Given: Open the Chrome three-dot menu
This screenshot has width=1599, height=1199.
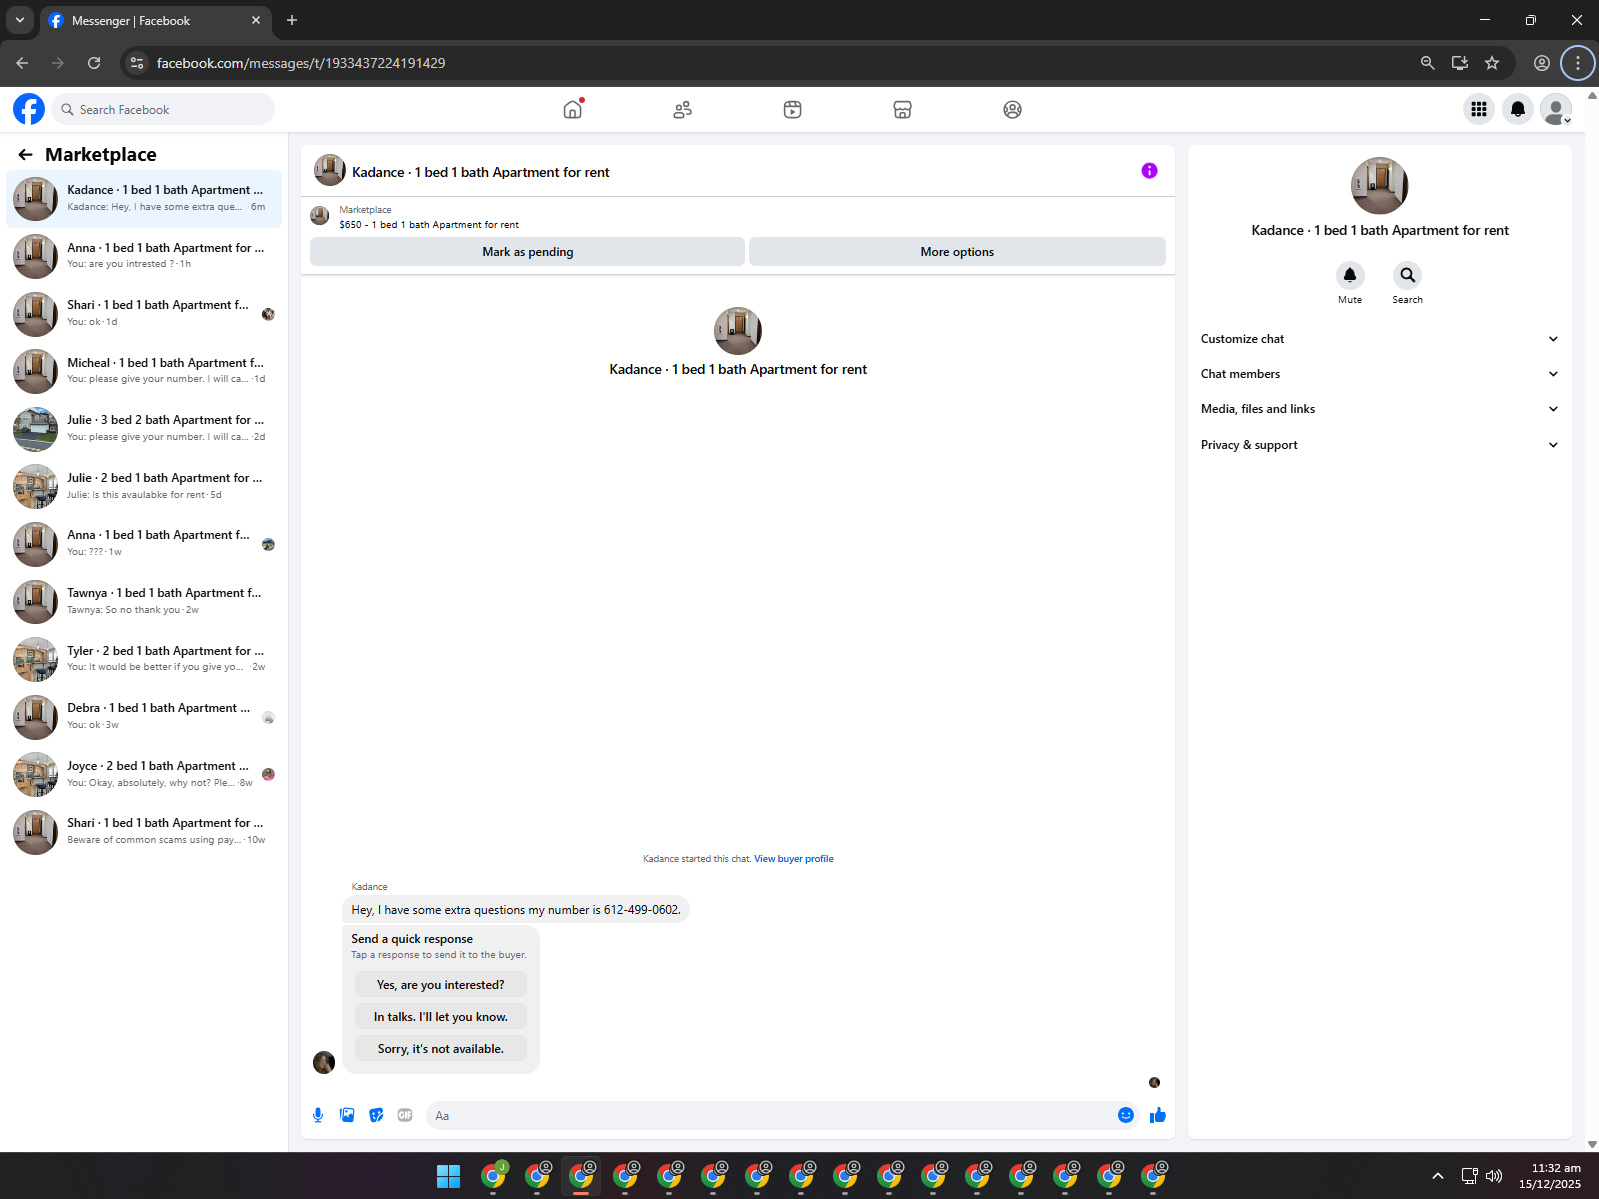Looking at the screenshot, I should 1578,63.
